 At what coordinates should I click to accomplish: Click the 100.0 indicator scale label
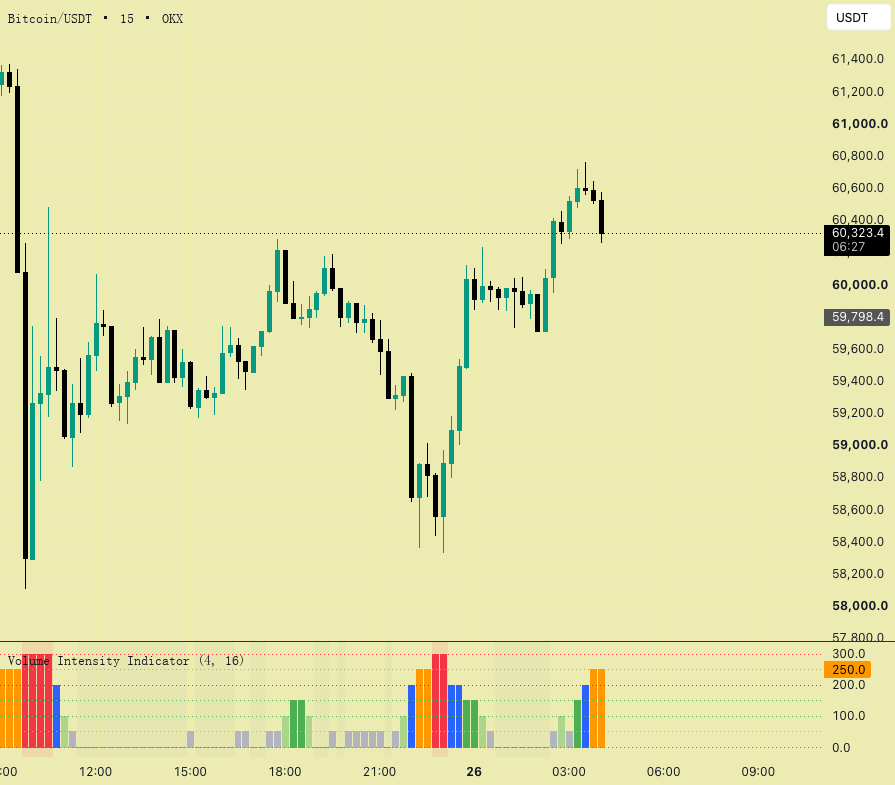(x=849, y=716)
